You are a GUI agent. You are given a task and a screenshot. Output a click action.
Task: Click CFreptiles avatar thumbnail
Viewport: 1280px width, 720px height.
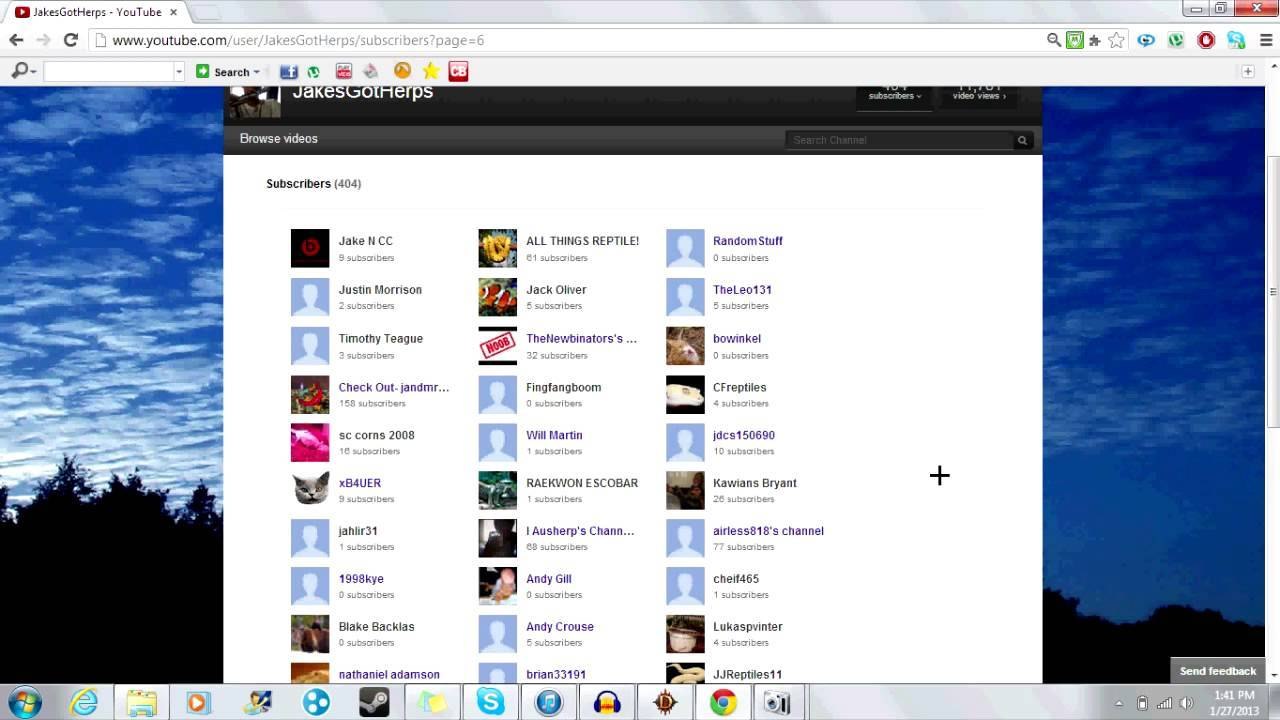coord(685,394)
